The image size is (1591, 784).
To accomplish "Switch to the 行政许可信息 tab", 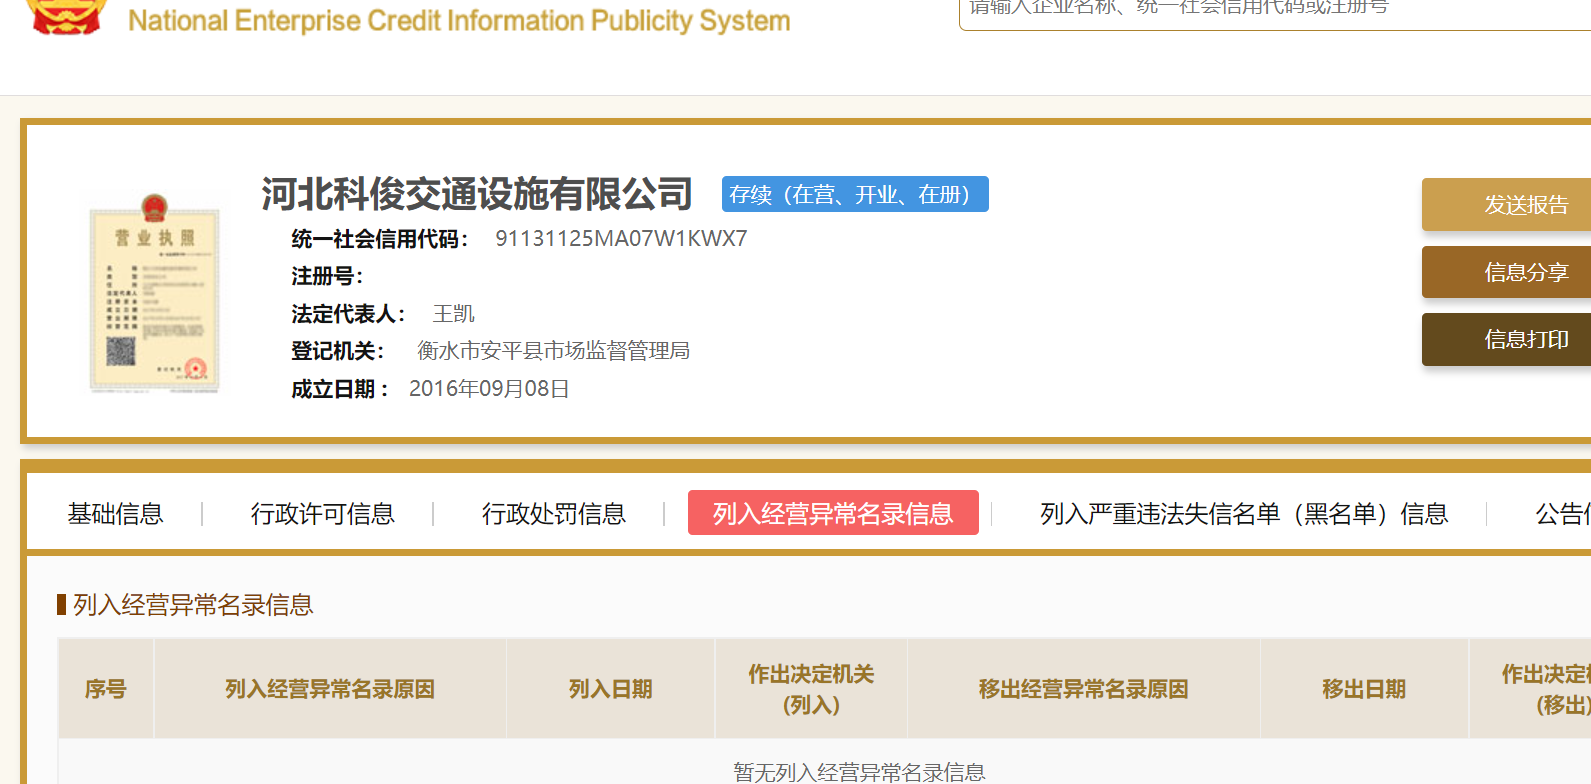I will (x=322, y=514).
